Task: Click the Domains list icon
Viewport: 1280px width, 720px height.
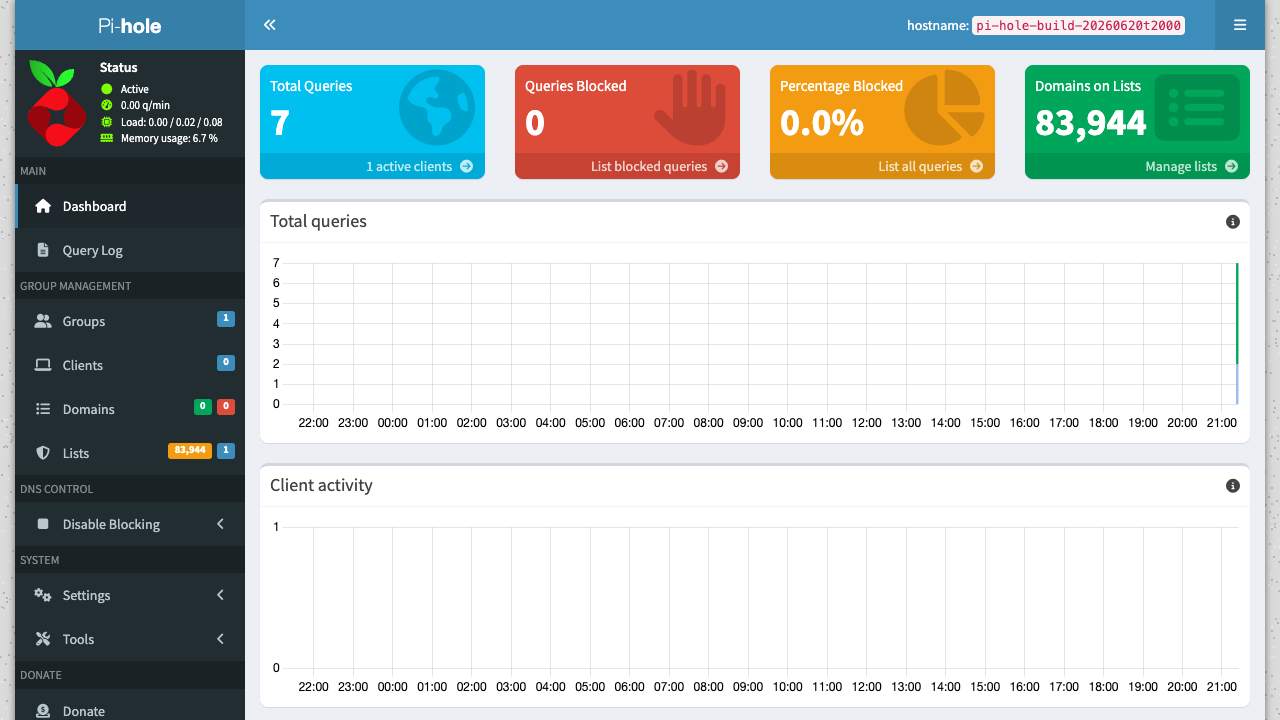Action: click(43, 409)
